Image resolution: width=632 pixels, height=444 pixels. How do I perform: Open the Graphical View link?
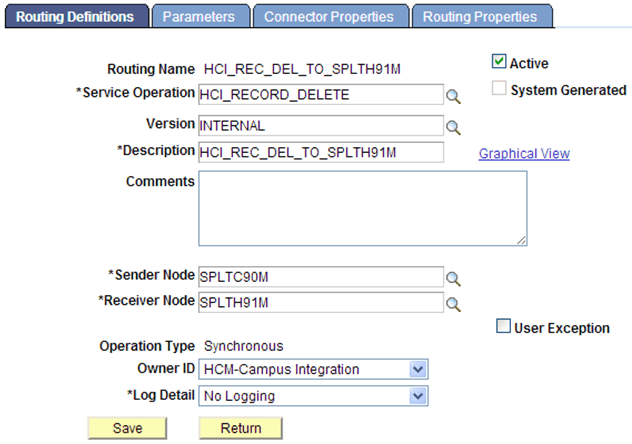[x=524, y=154]
